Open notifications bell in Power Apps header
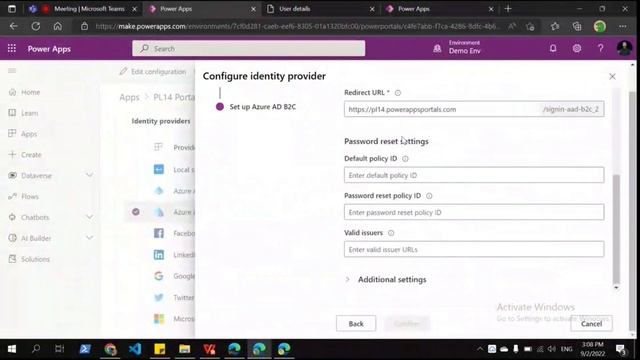 tap(553, 49)
